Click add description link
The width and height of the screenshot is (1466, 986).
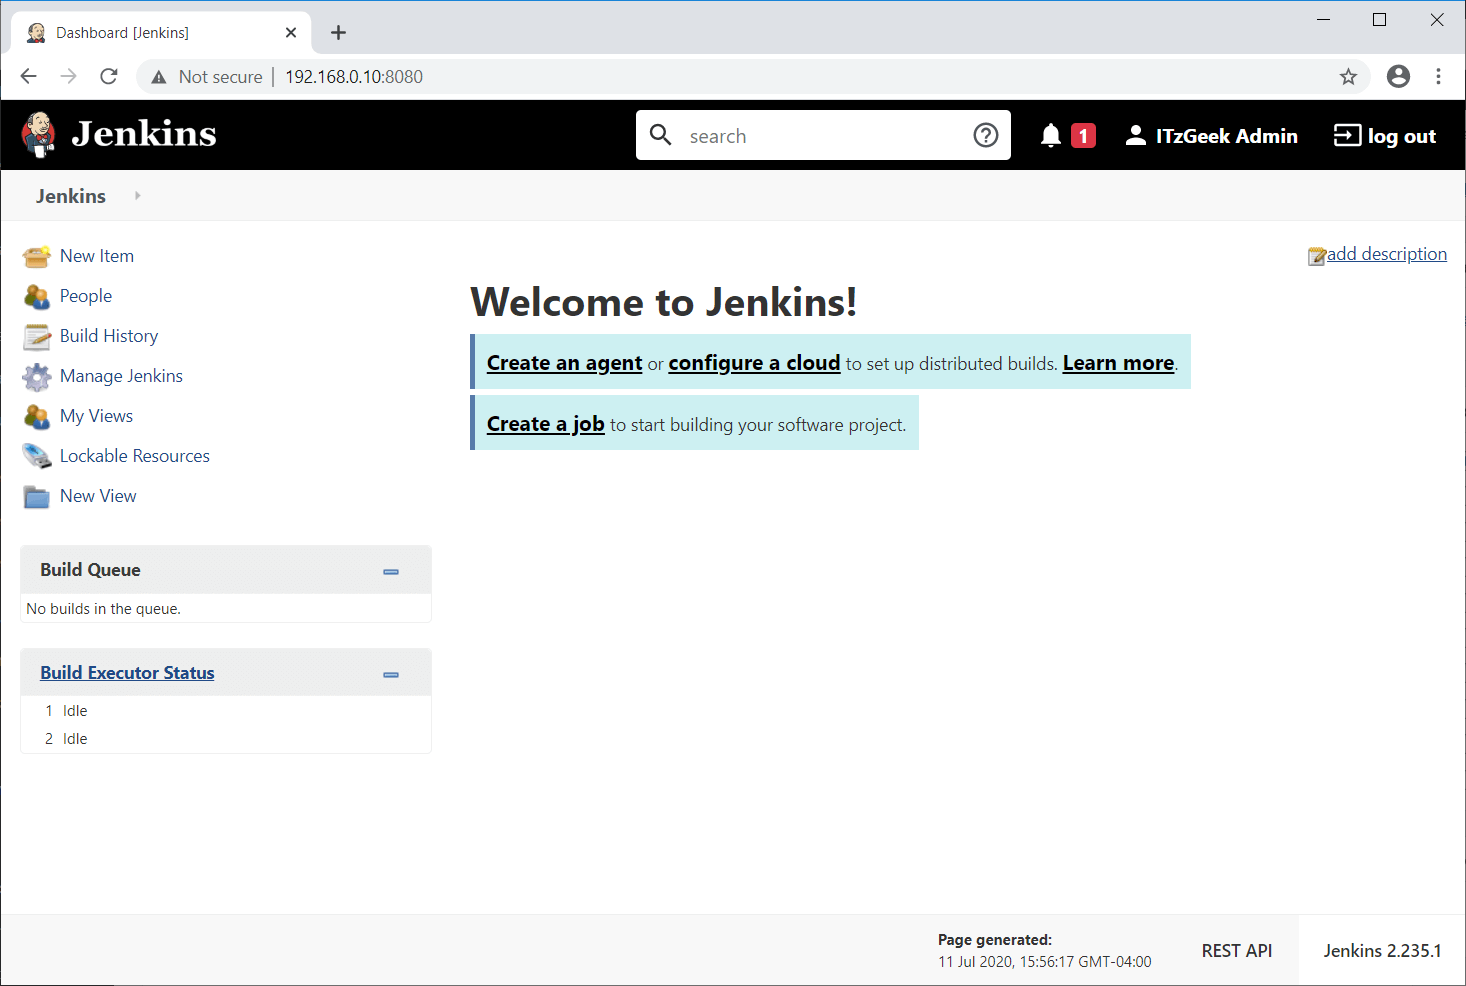(1387, 254)
